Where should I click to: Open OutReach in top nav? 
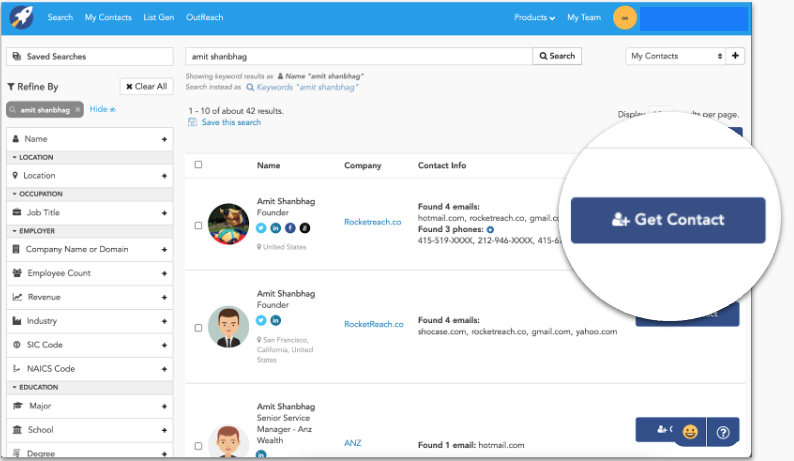[x=205, y=17]
